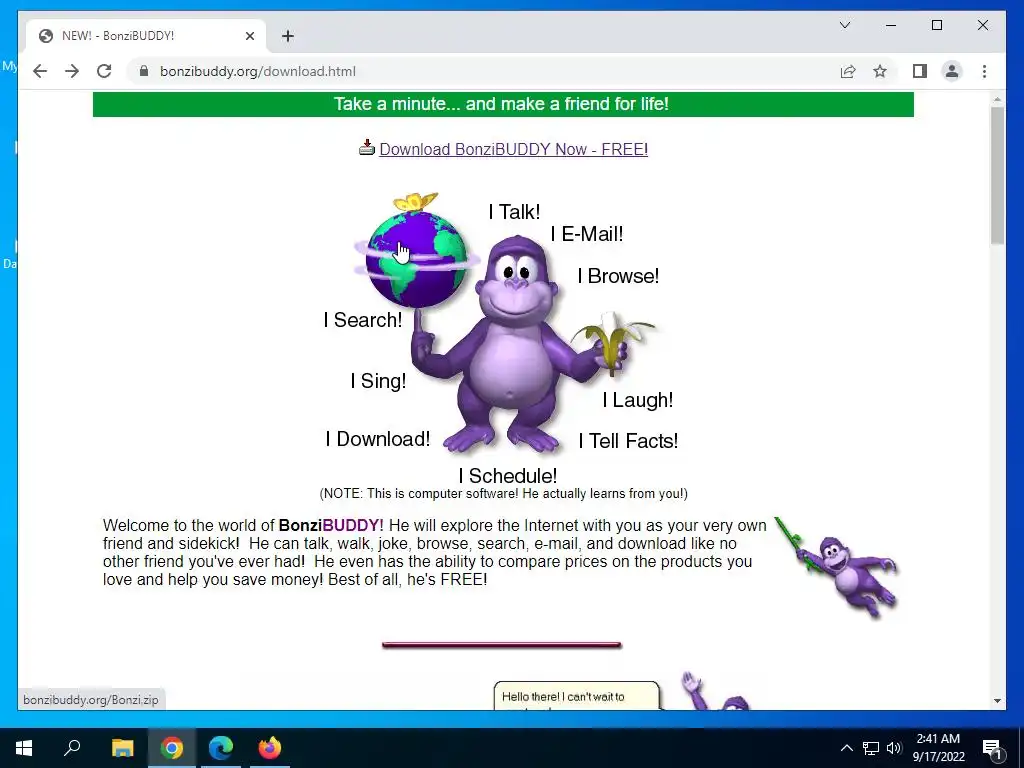Click the purple Bonzi gorilla image
Screen dimensions: 1024x768
(x=516, y=345)
